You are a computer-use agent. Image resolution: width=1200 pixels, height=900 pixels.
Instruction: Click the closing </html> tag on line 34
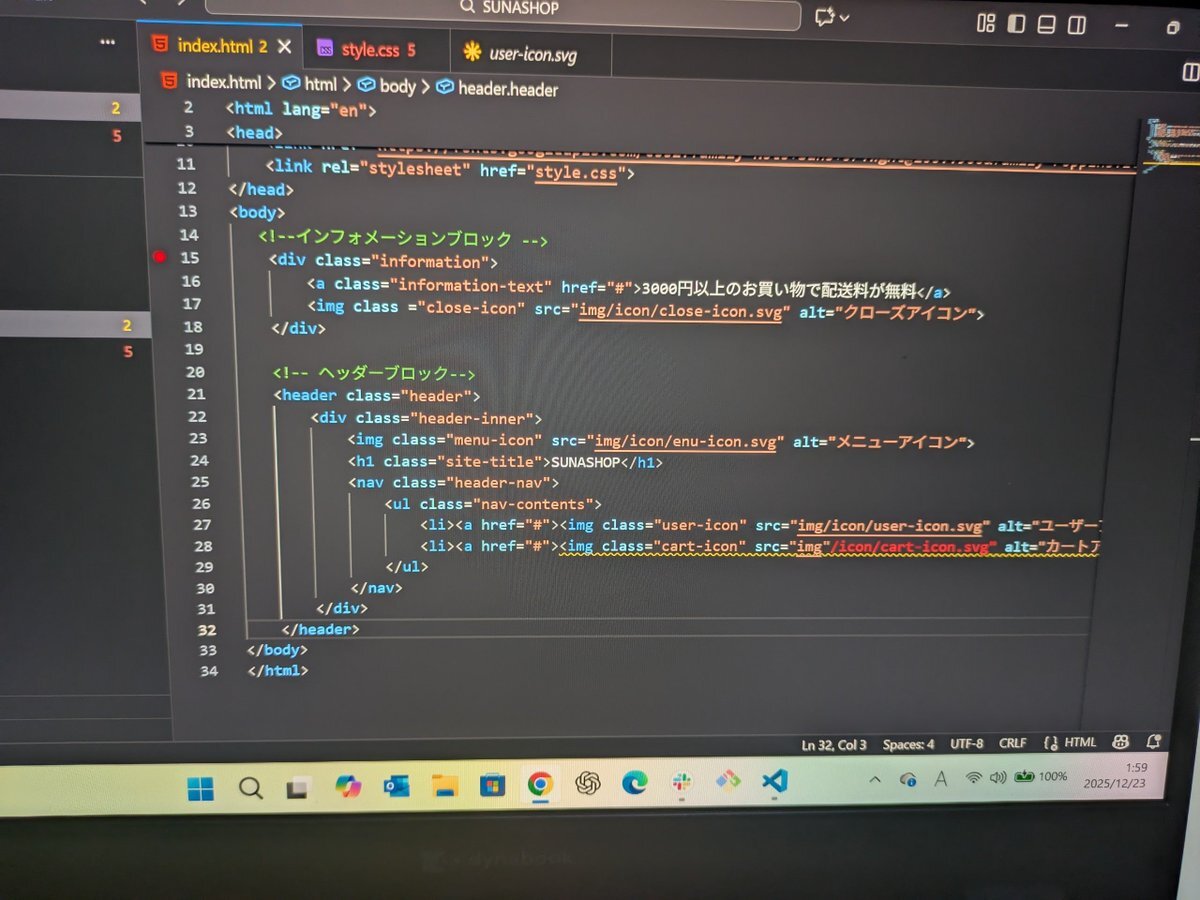pos(278,671)
